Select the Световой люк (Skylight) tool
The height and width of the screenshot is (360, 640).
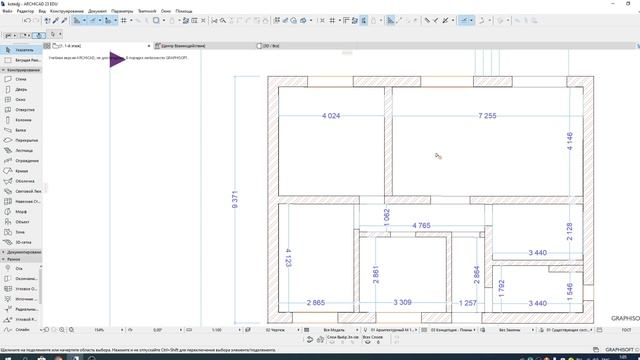click(21, 191)
